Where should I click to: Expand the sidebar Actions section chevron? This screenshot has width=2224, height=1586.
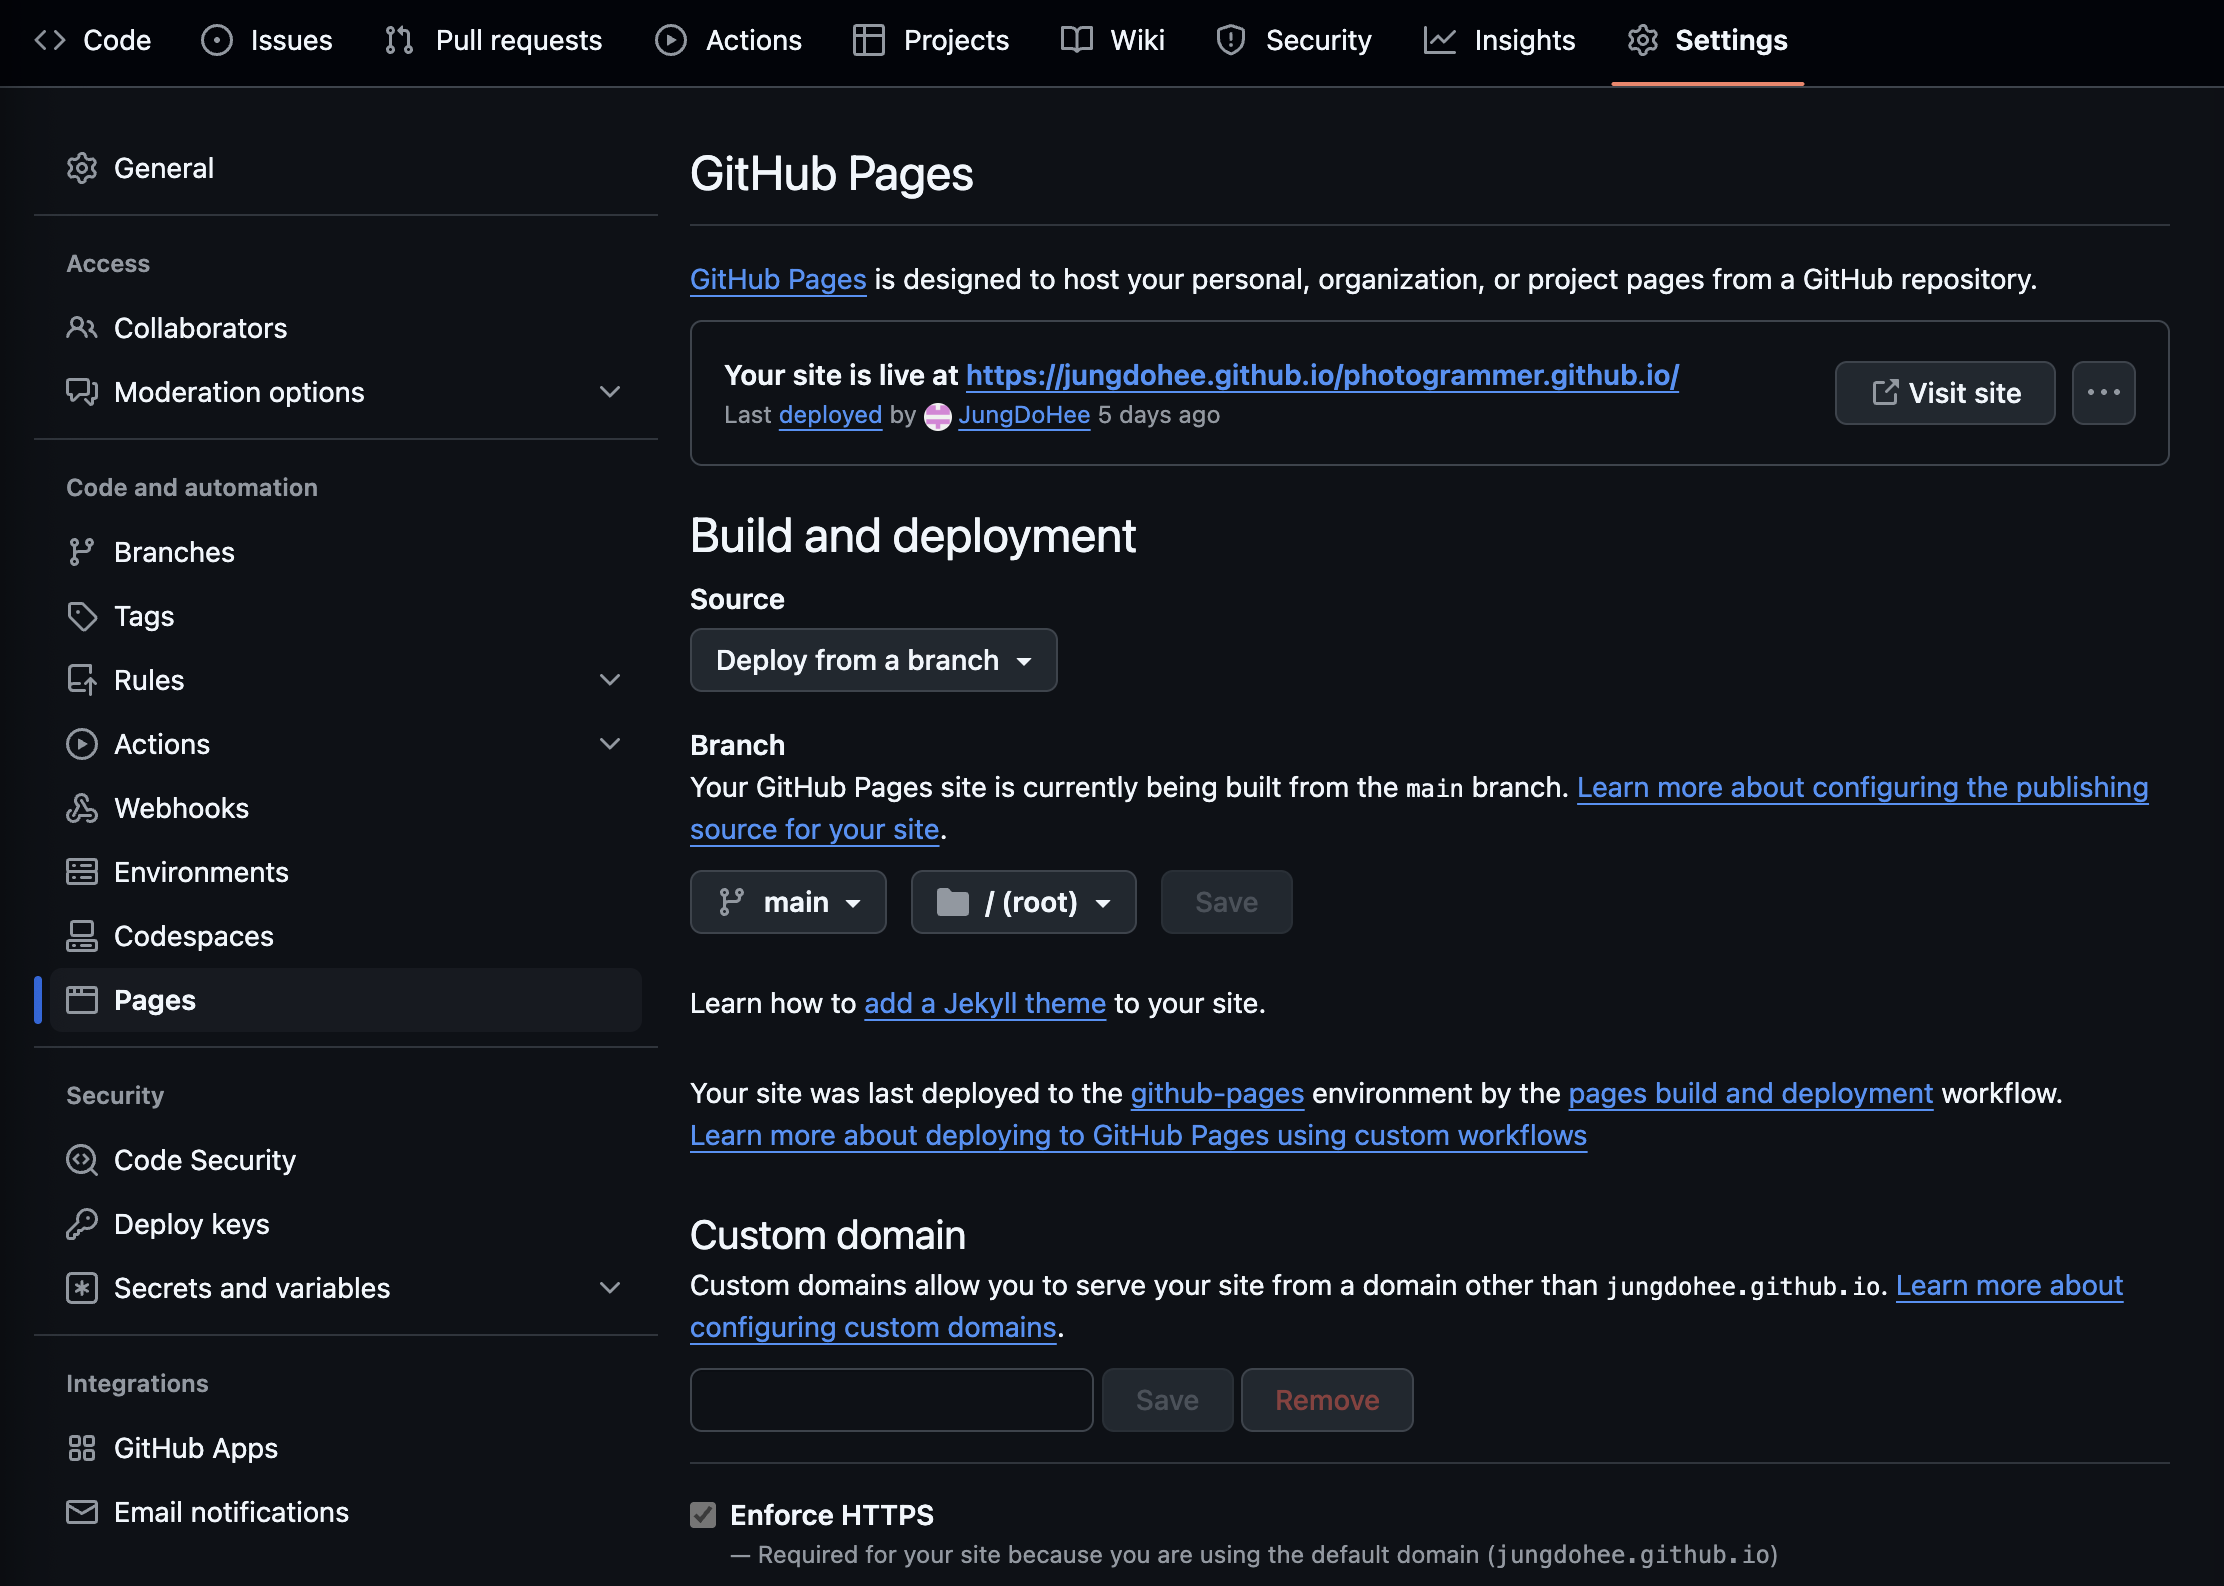[610, 744]
